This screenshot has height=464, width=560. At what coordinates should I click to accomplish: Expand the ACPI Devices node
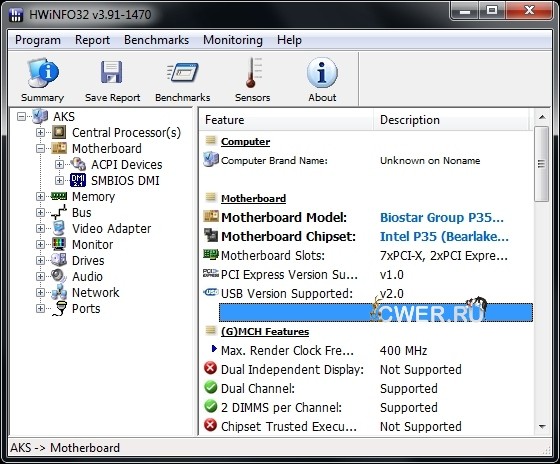pos(59,165)
